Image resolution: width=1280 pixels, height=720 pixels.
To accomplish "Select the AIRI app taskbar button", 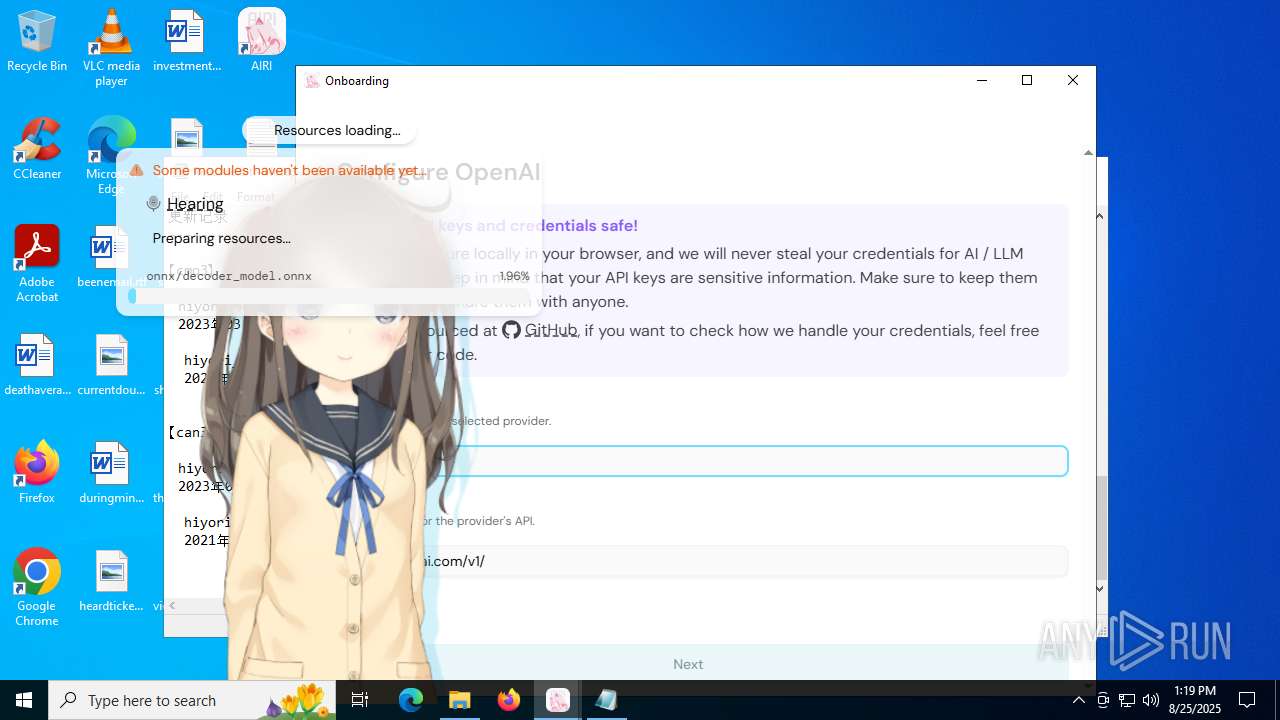I will pyautogui.click(x=558, y=700).
